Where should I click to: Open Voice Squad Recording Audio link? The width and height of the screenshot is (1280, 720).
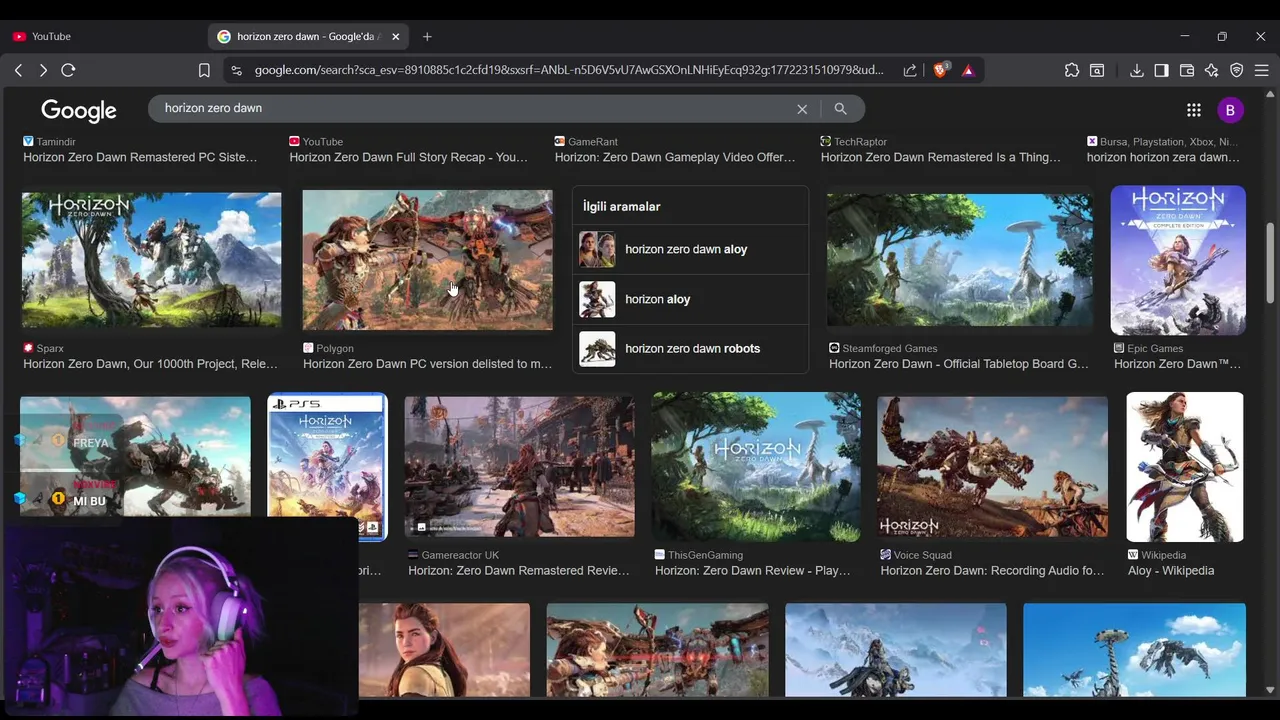tap(992, 571)
